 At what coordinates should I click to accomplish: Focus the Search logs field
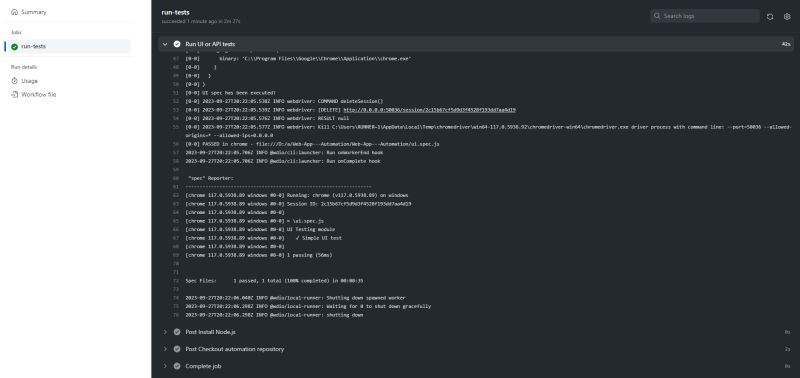point(705,16)
